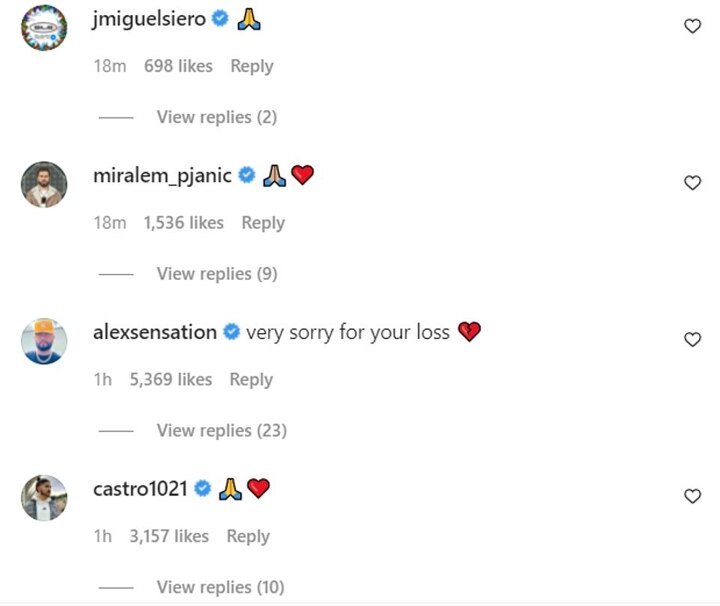Heart the alexsensation comment

point(692,339)
